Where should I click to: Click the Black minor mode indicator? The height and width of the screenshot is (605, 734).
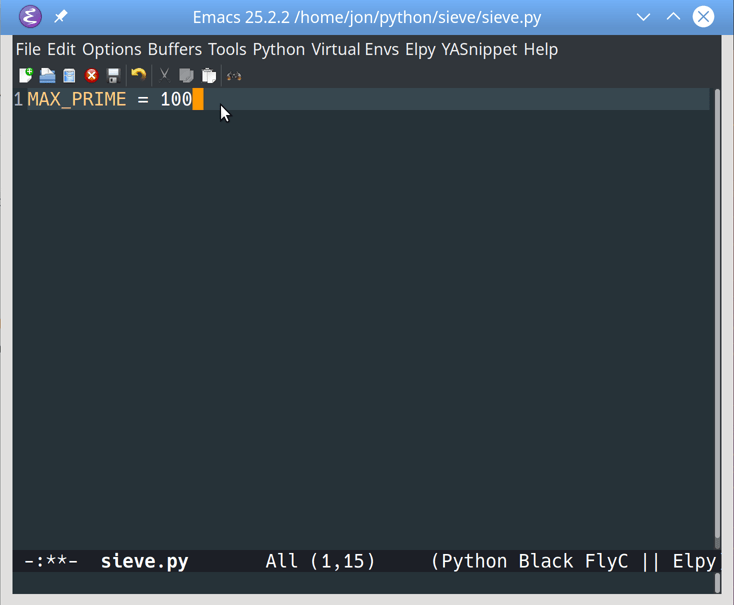[x=546, y=561]
